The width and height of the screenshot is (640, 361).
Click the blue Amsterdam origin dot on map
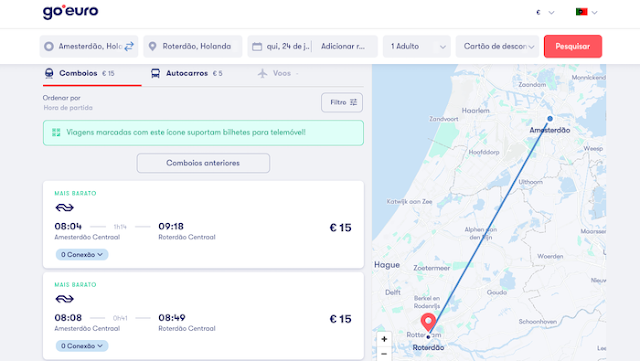coord(550,118)
